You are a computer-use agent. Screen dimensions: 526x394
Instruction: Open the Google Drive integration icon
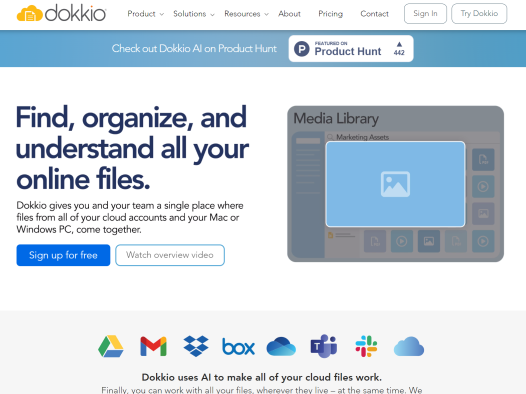[x=111, y=346]
